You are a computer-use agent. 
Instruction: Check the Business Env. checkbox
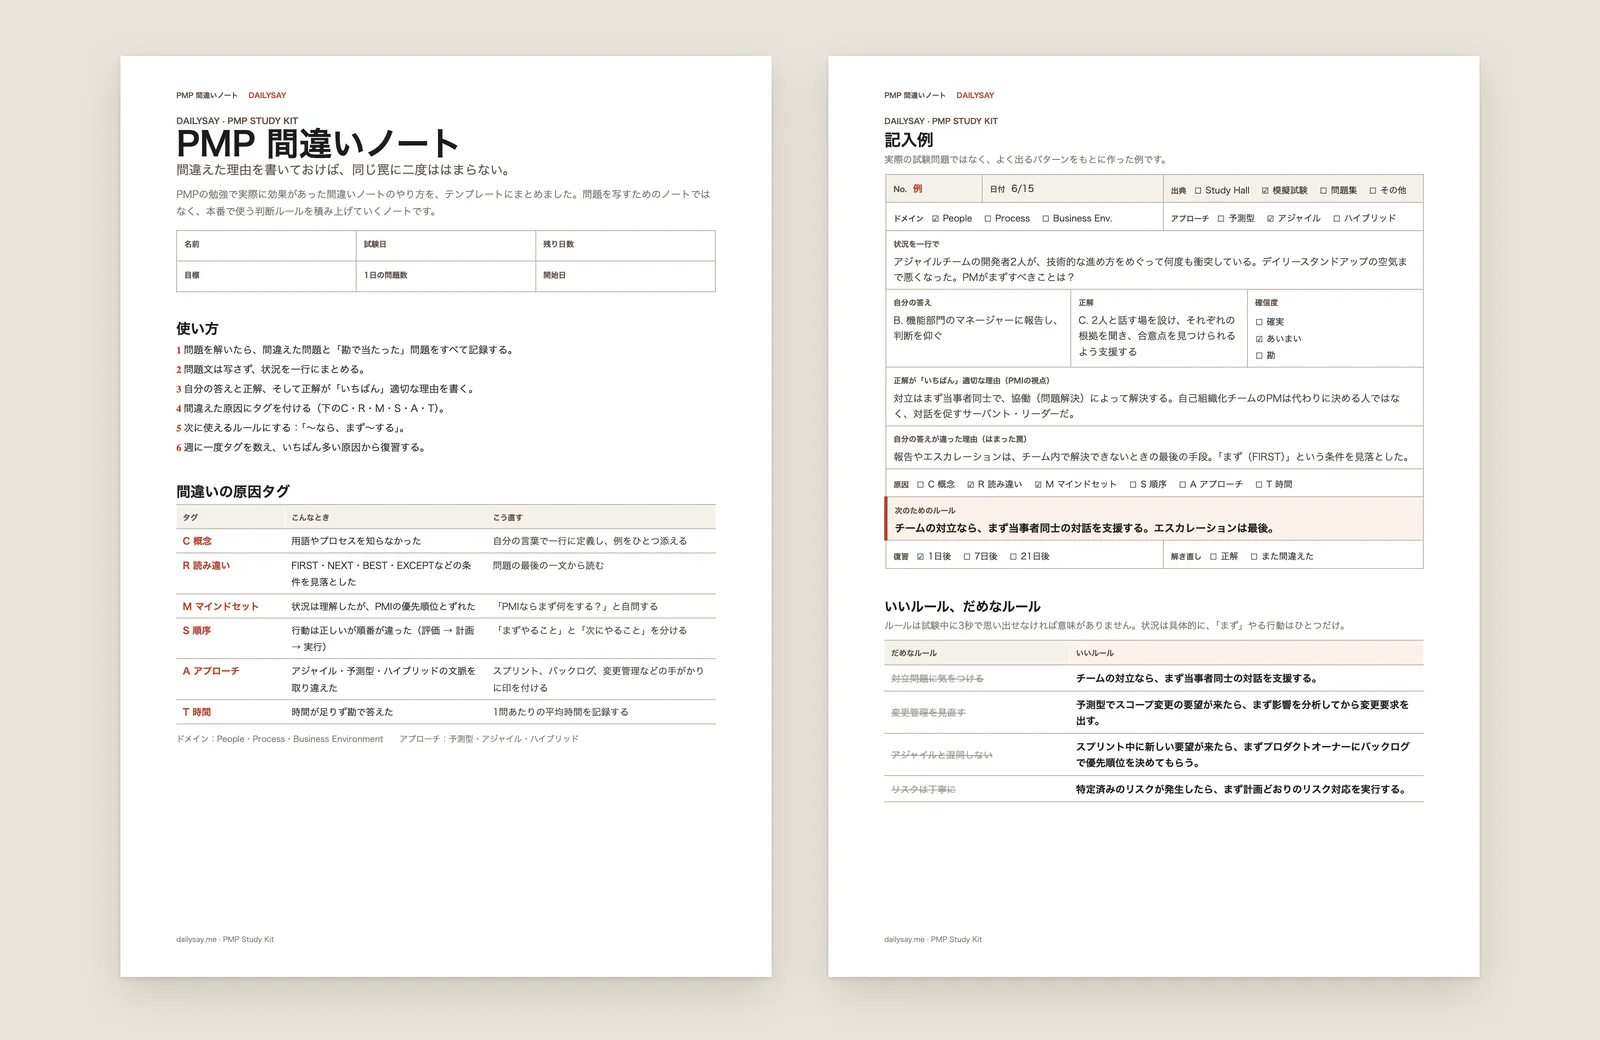(1046, 218)
